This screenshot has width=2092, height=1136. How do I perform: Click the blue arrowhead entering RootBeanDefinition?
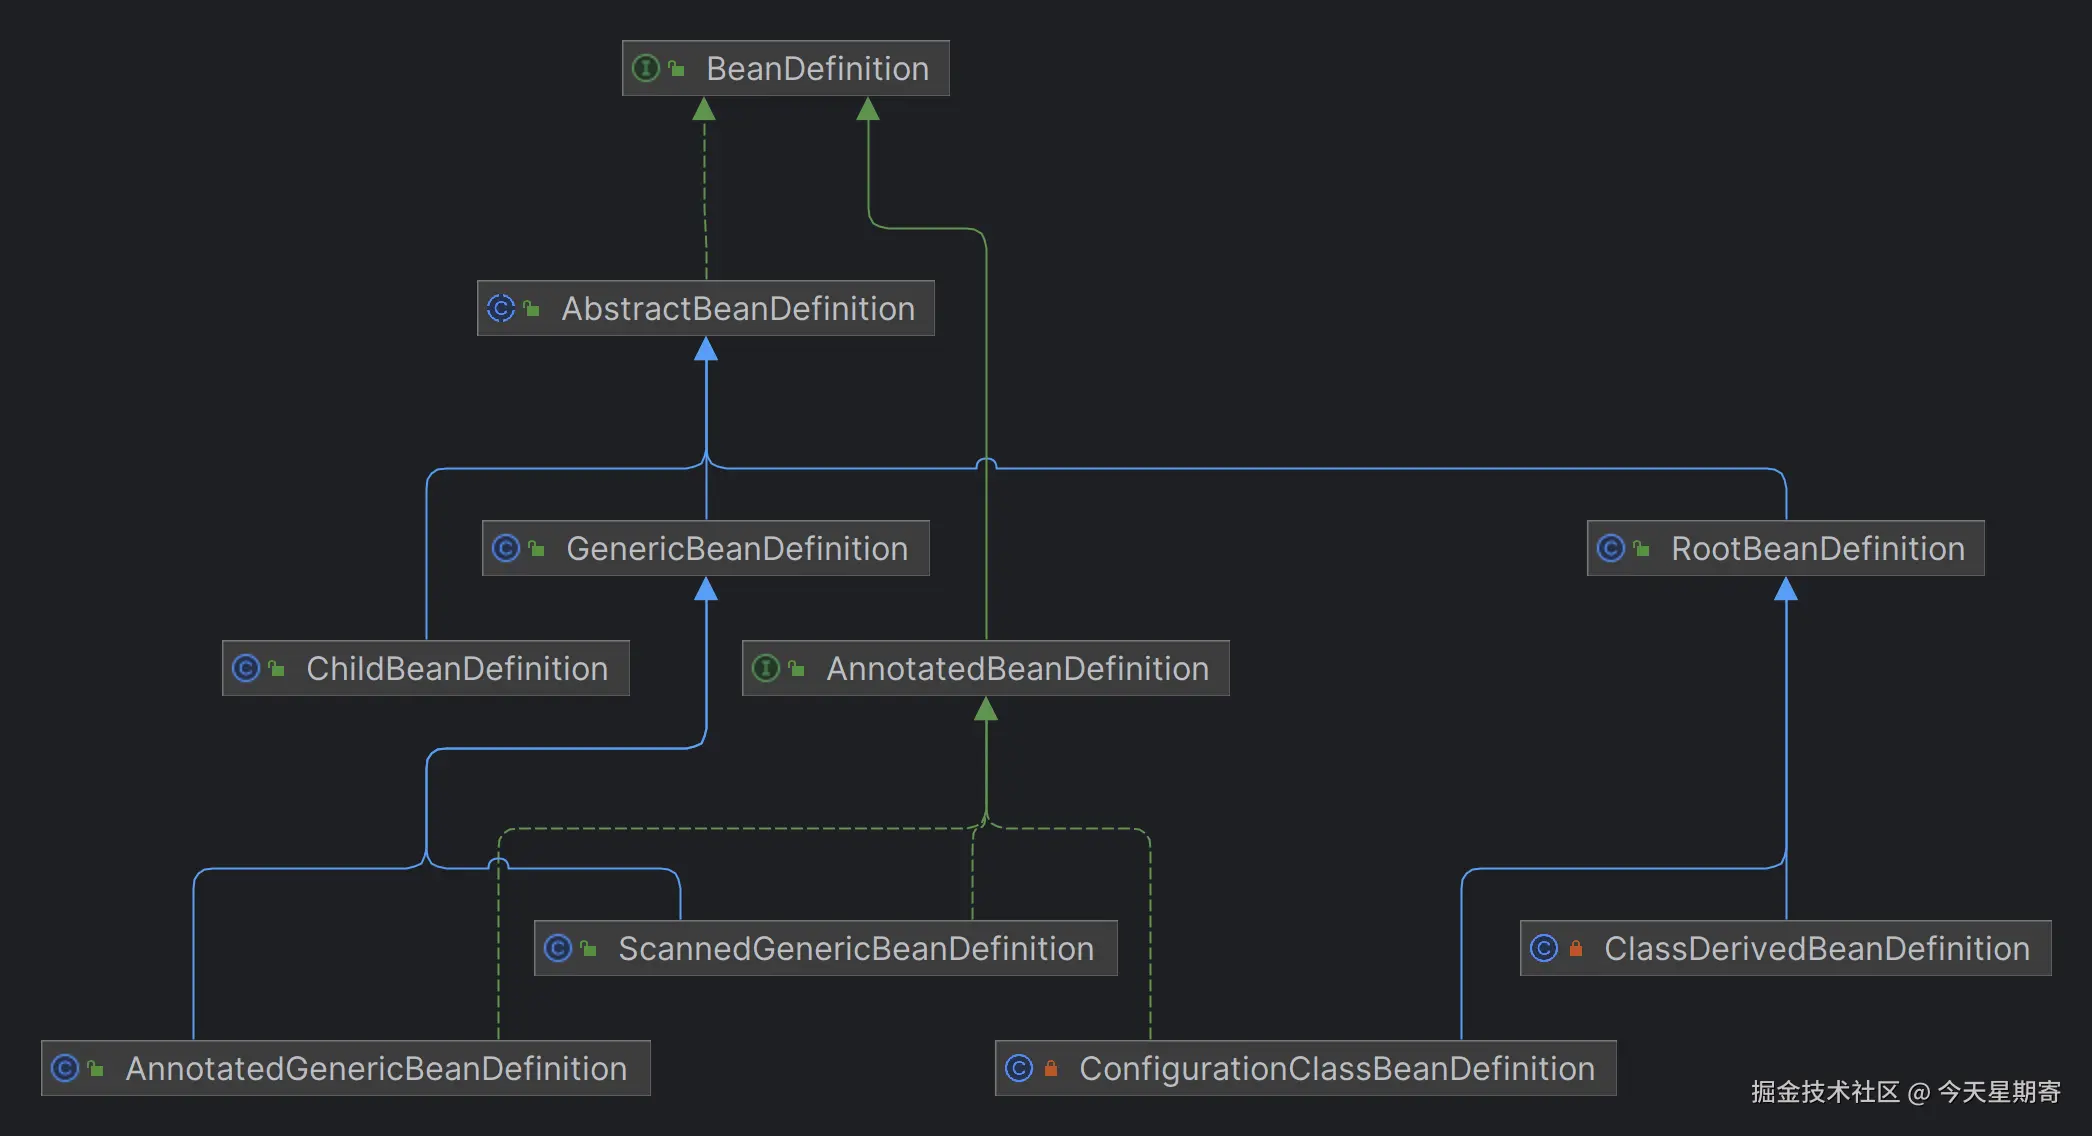[x=1786, y=589]
